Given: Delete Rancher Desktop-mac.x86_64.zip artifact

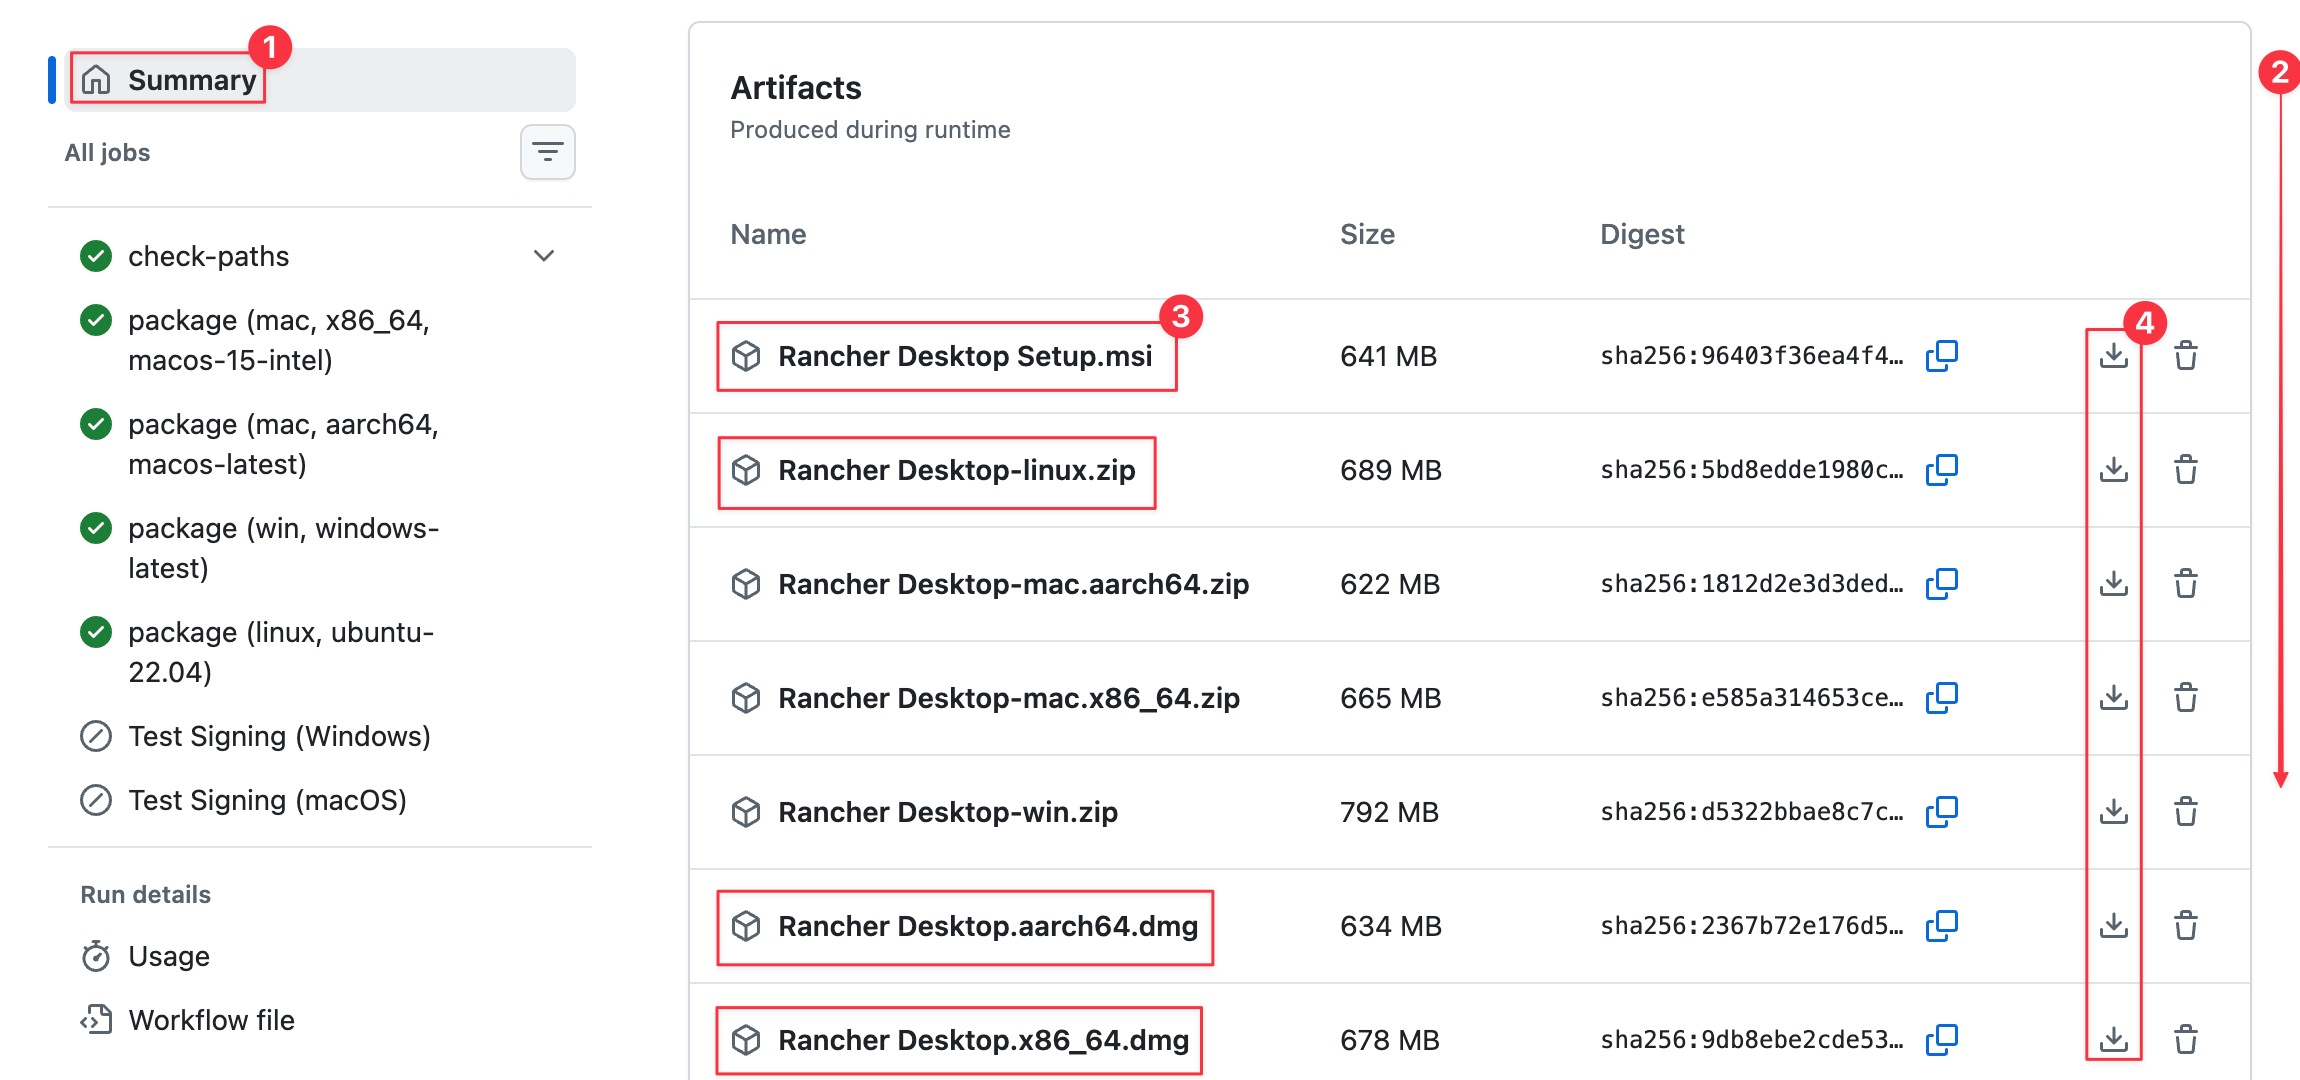Looking at the screenshot, I should pyautogui.click(x=2186, y=698).
